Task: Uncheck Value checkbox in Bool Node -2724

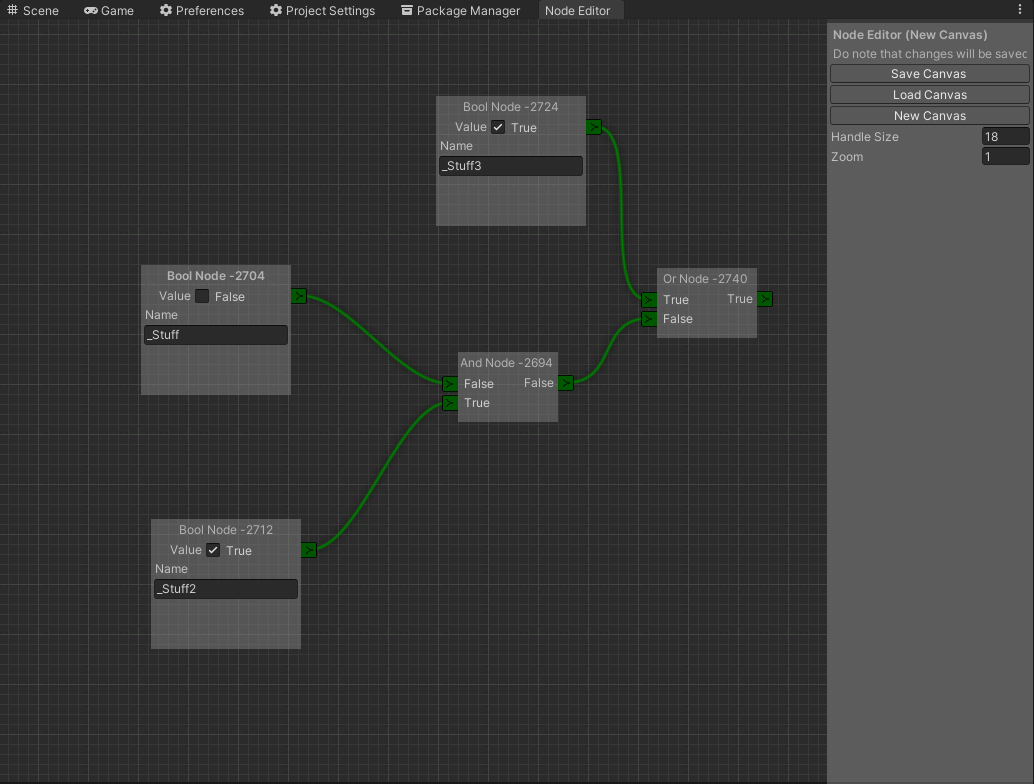Action: (498, 127)
